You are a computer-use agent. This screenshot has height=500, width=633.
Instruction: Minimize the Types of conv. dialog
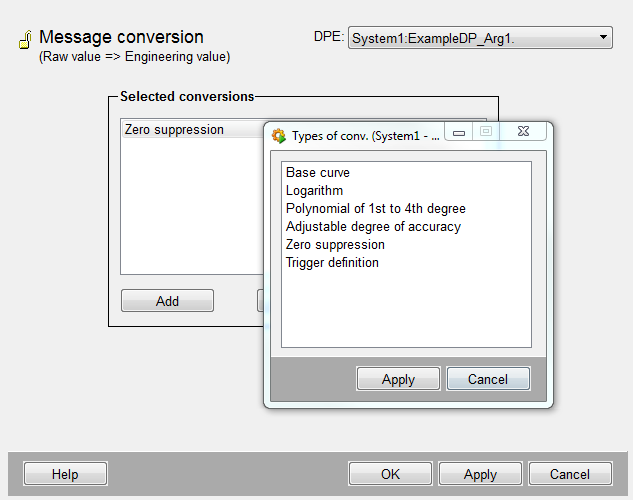459,131
